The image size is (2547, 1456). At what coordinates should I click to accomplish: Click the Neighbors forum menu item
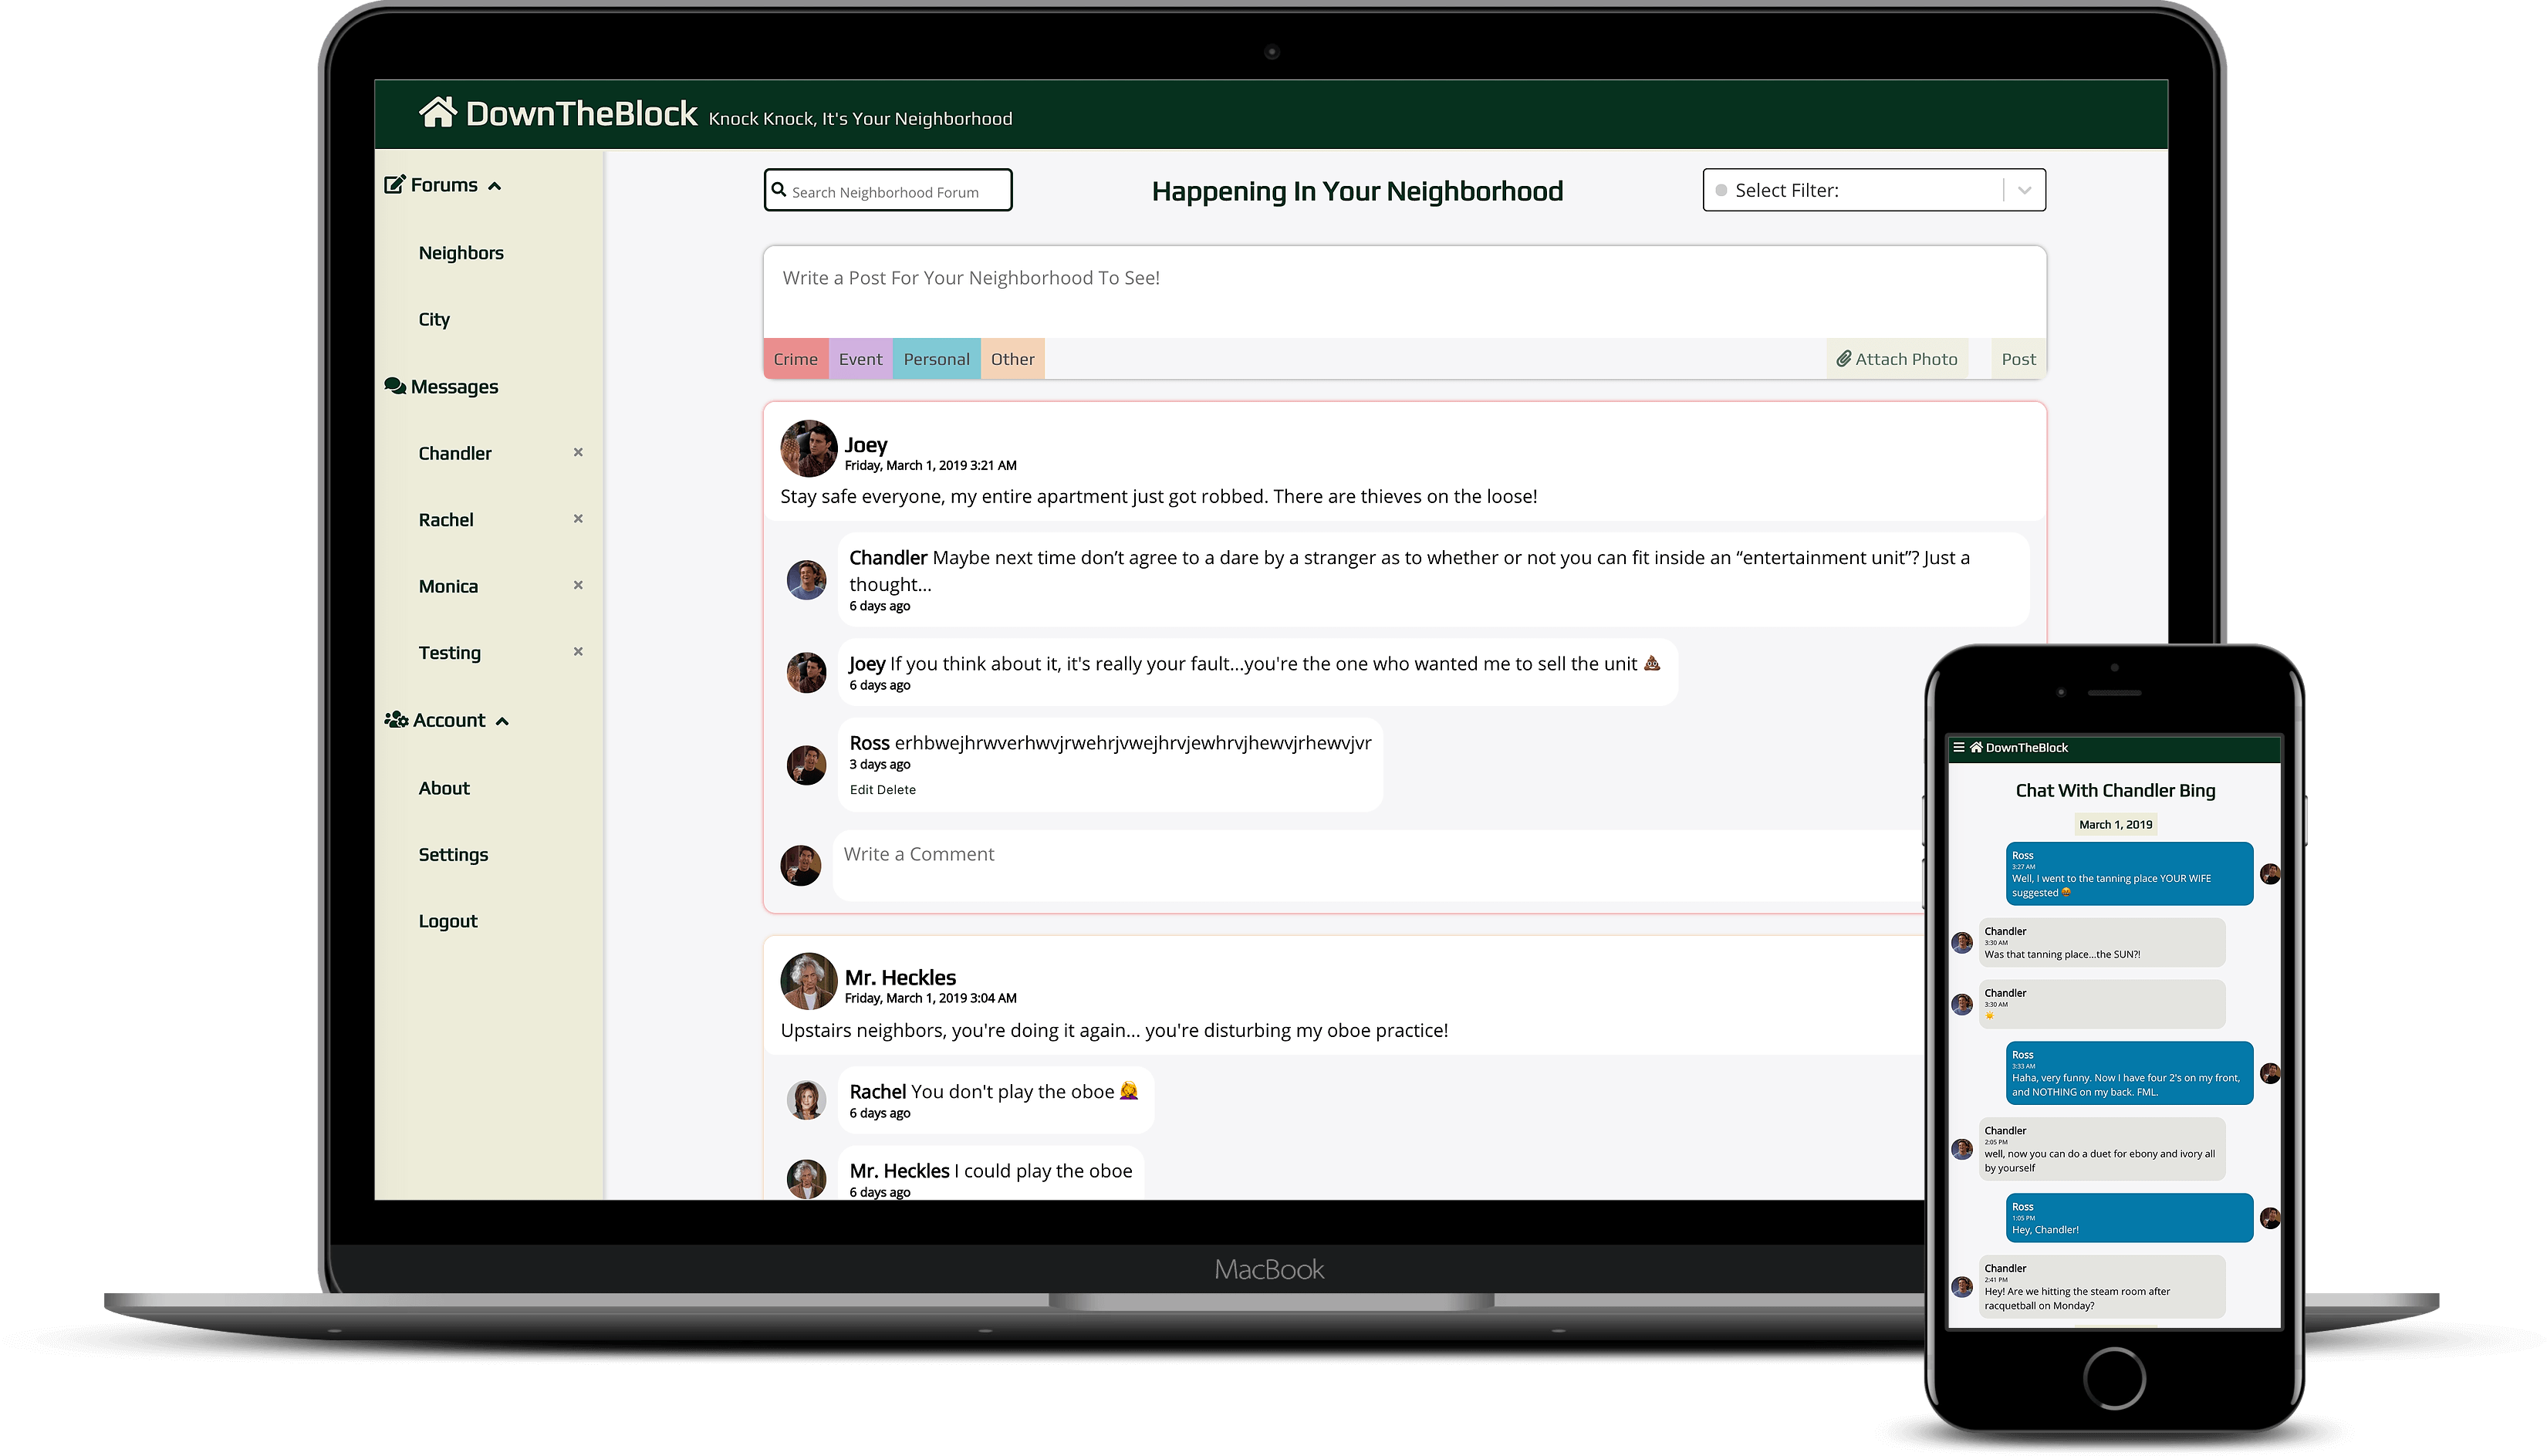tap(460, 252)
